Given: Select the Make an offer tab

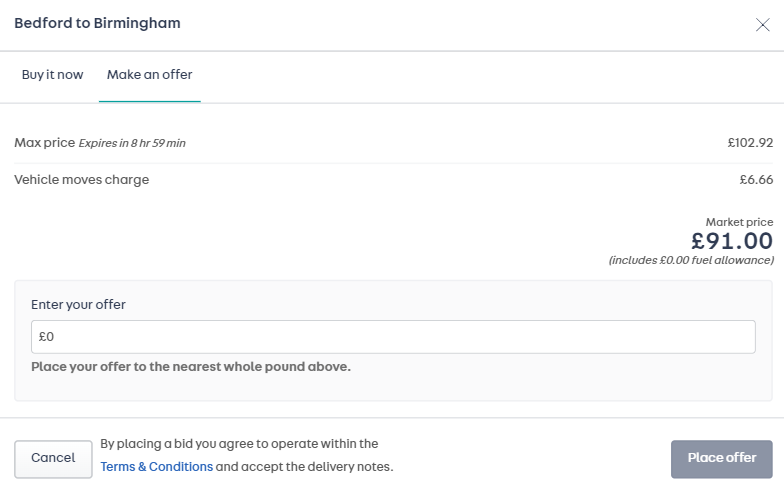Looking at the screenshot, I should coord(150,75).
